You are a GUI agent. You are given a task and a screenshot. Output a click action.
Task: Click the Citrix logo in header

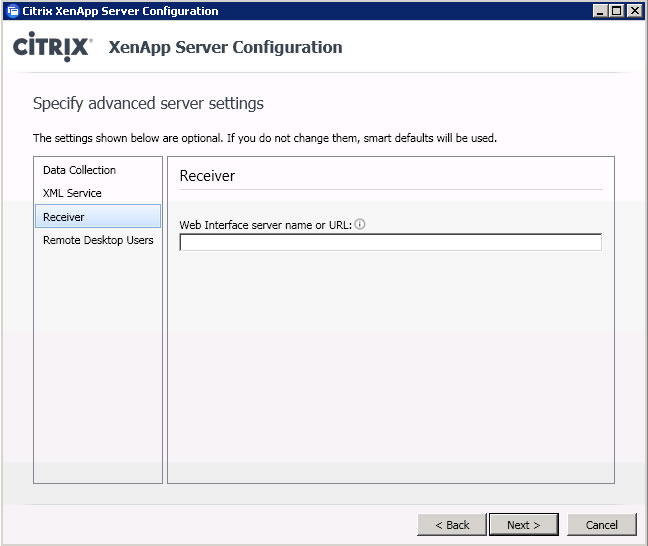[x=52, y=47]
